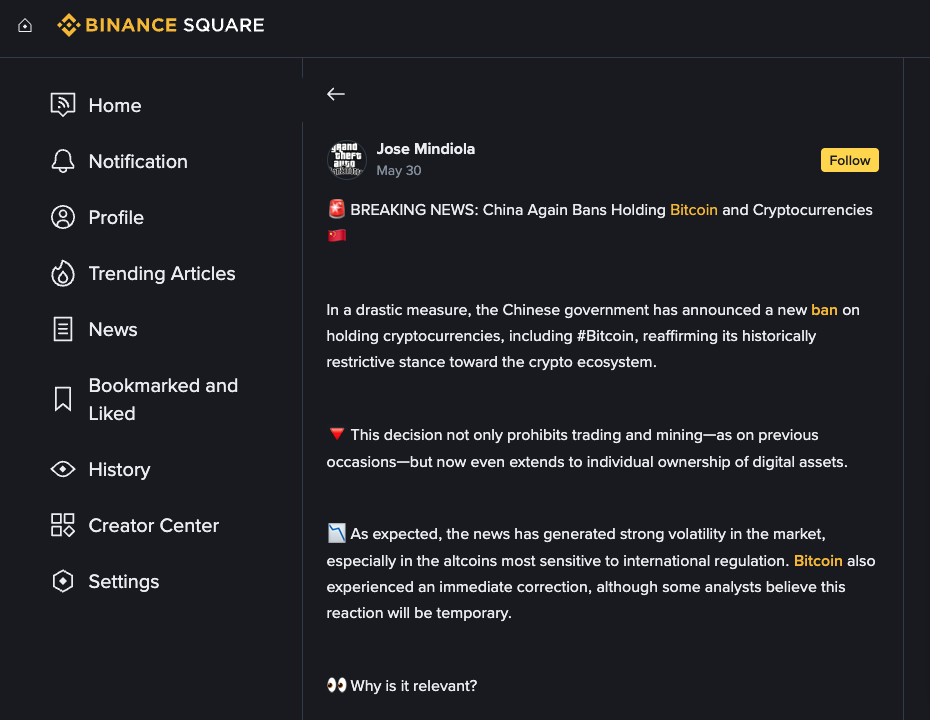Click the yellow 'ban' link
Image resolution: width=930 pixels, height=720 pixels.
click(824, 310)
